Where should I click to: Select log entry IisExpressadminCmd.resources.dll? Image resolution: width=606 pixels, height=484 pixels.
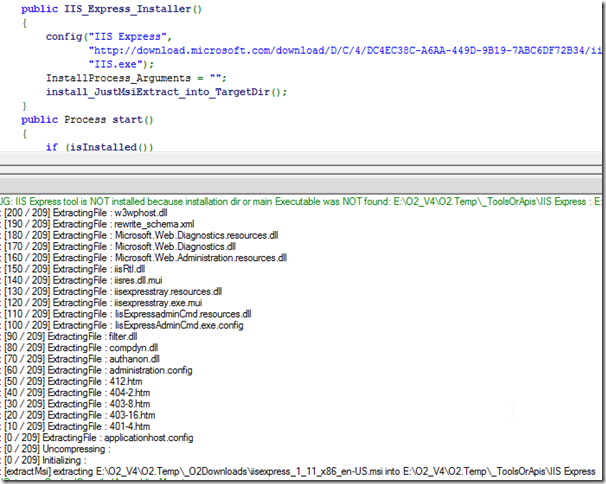click(127, 314)
